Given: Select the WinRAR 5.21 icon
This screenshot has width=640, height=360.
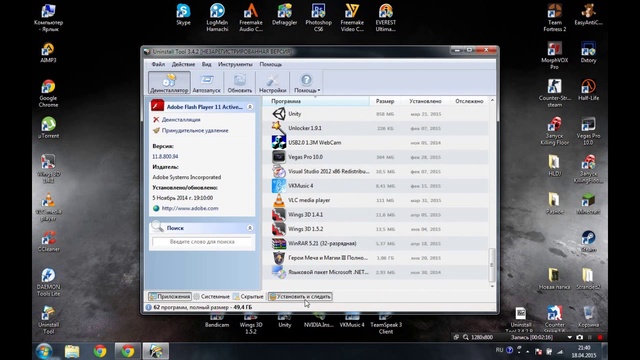Looking at the screenshot, I should (279, 244).
